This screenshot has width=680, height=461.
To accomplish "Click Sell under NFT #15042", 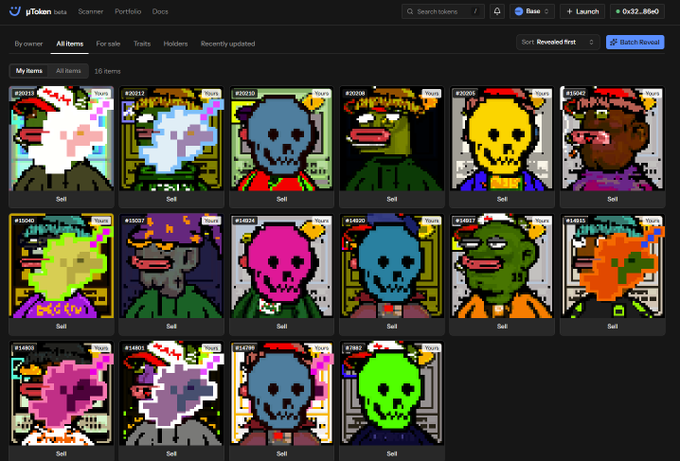I will click(x=612, y=199).
